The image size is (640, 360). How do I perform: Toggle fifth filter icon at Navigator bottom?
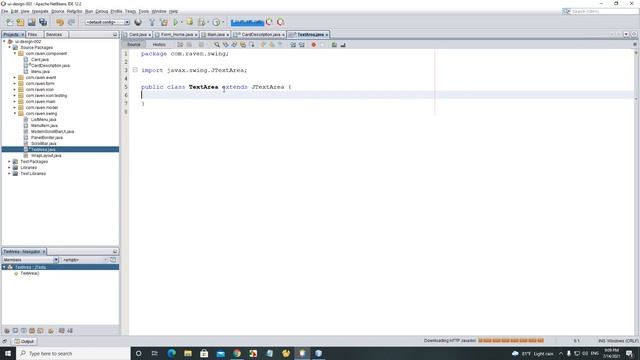click(x=40, y=331)
